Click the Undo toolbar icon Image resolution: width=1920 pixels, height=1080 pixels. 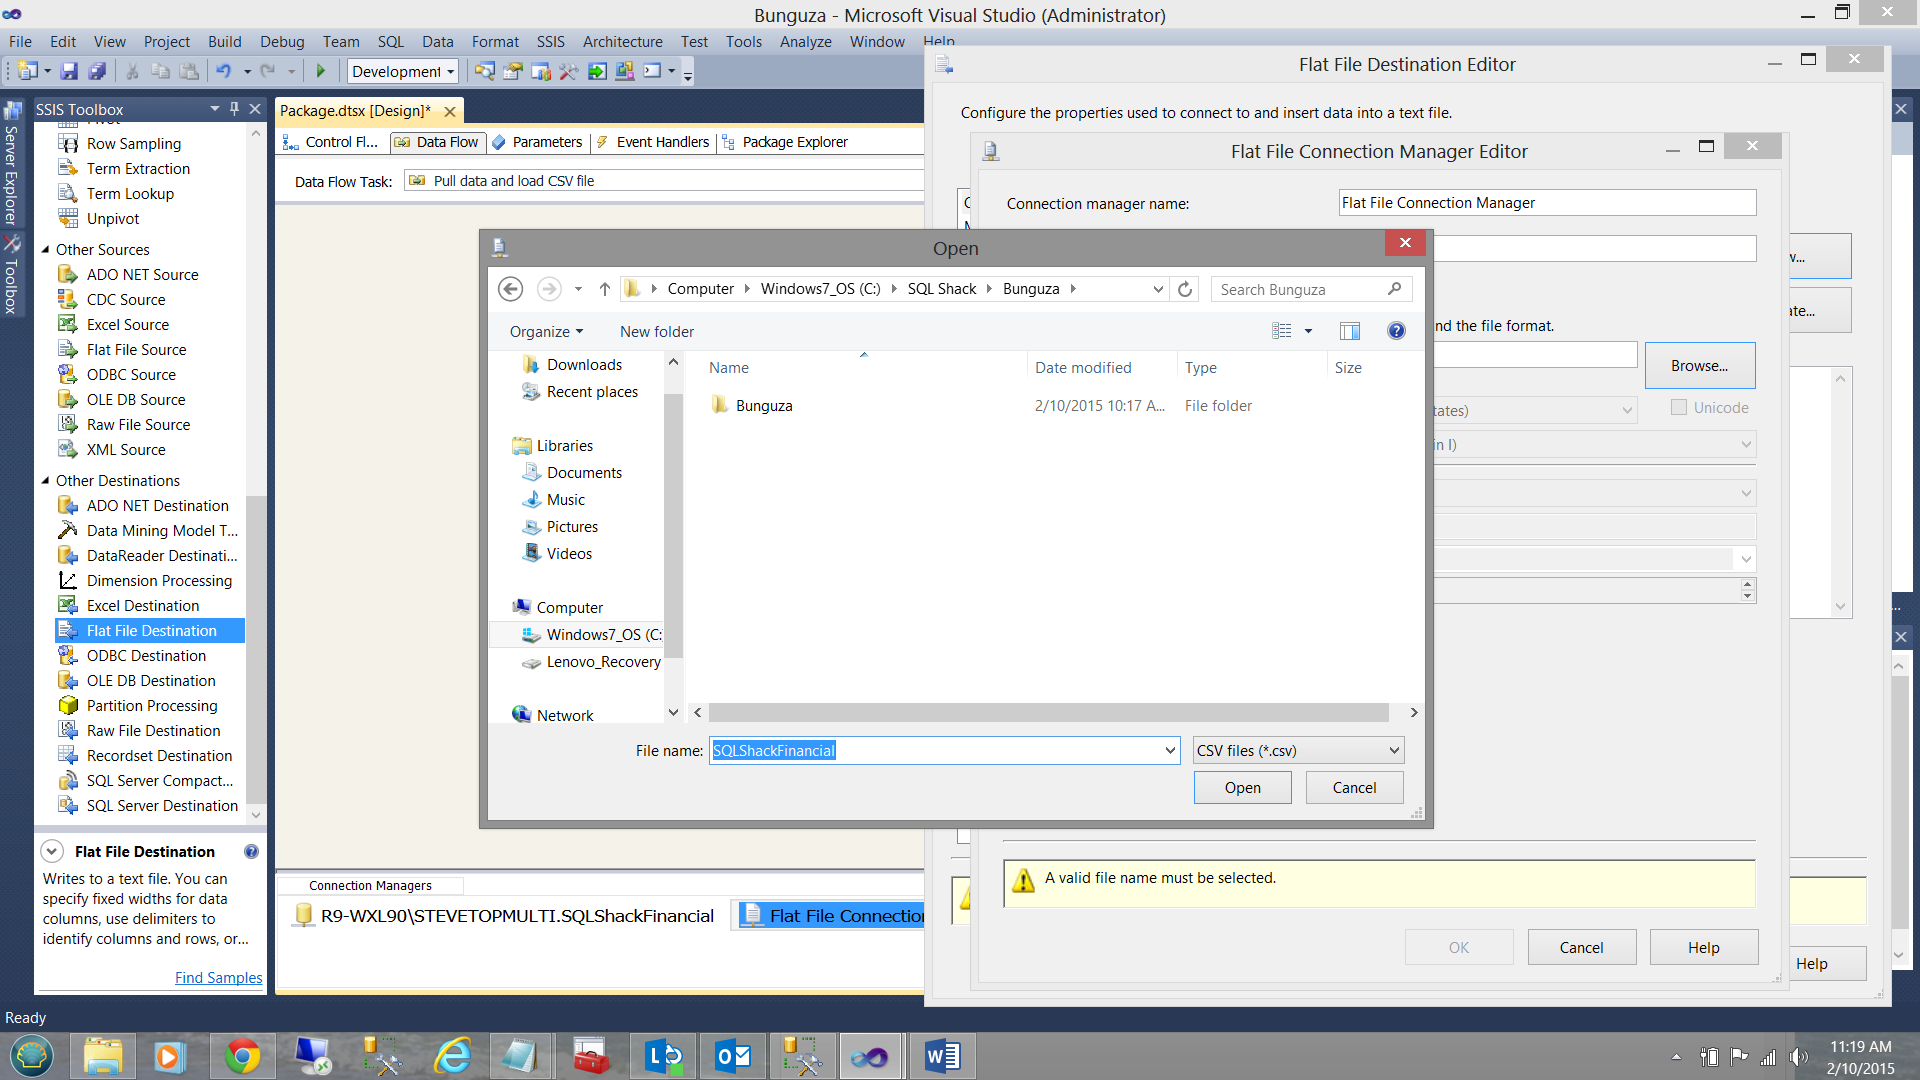point(223,71)
